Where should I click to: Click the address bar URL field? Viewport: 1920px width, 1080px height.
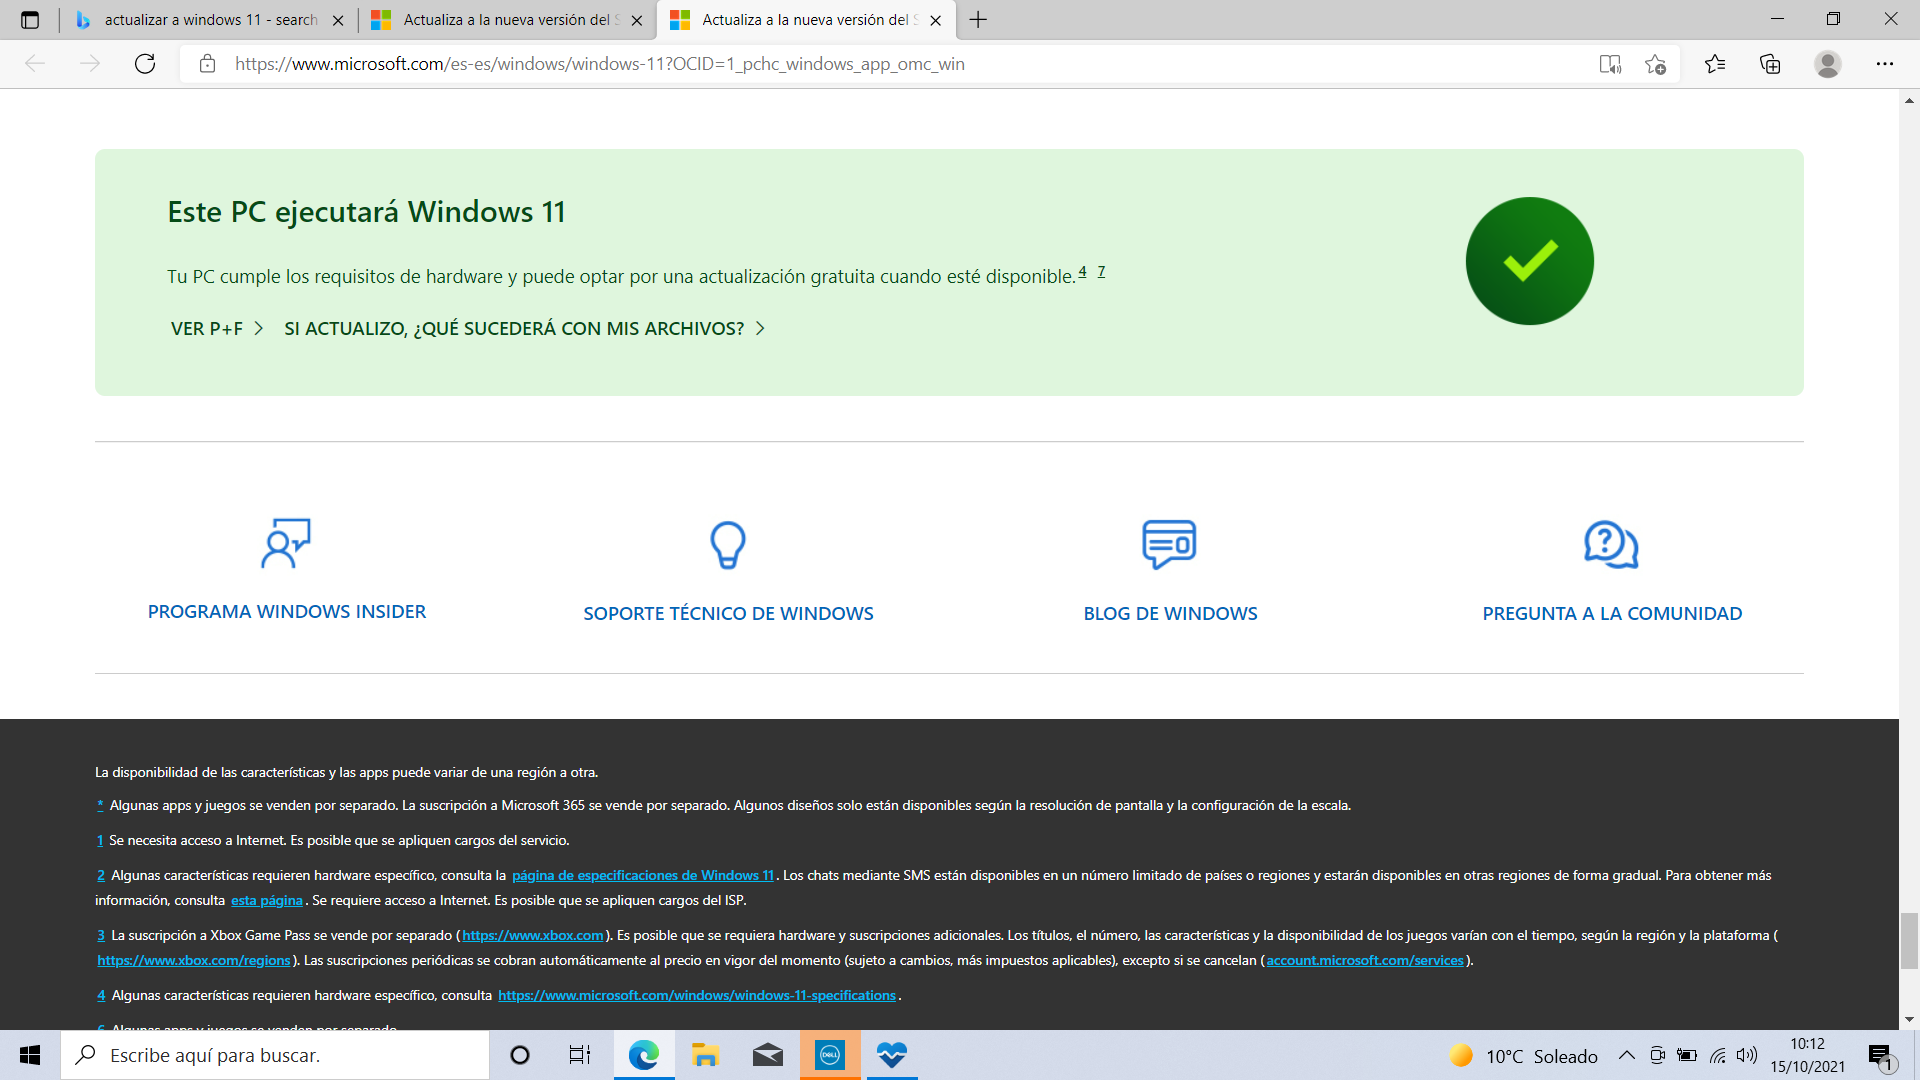click(x=900, y=64)
